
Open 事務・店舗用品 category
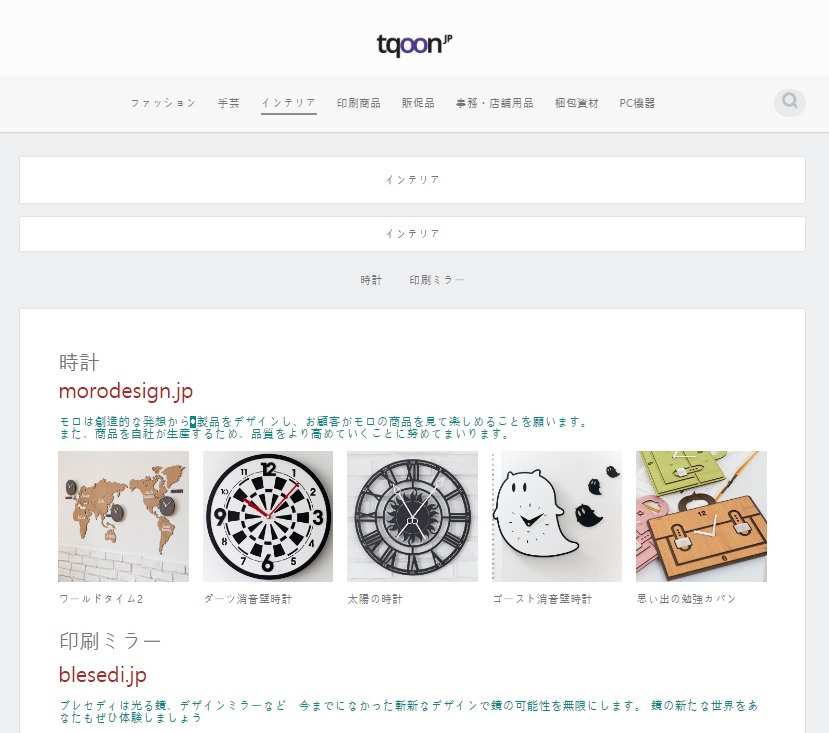point(494,103)
